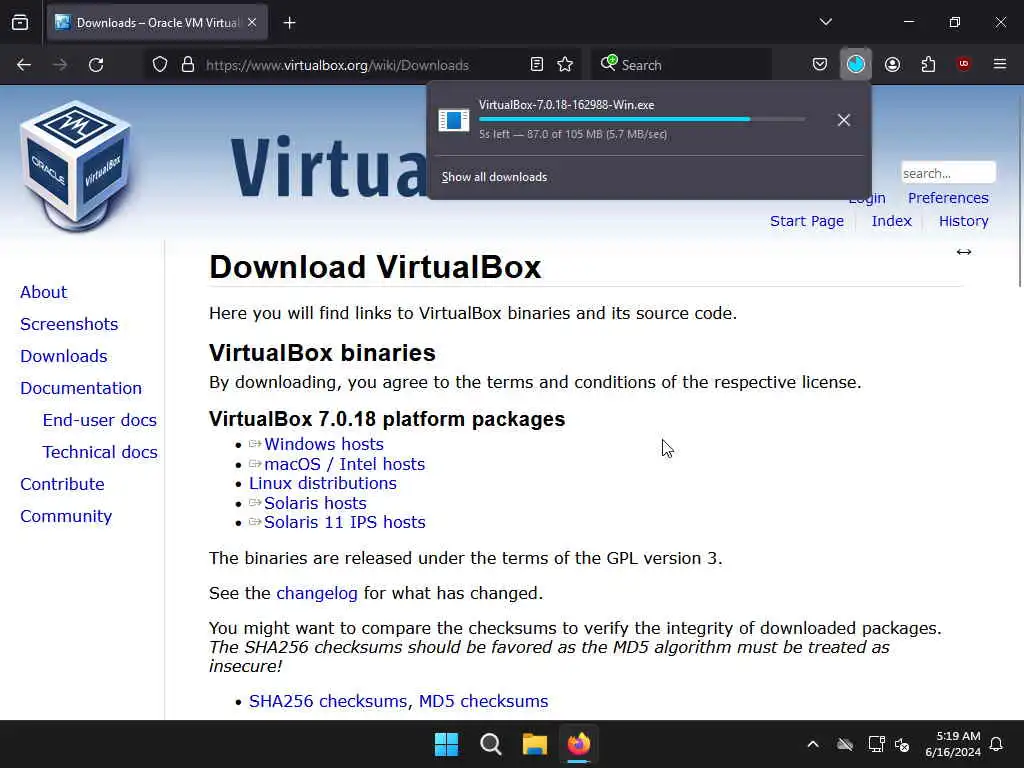Click Show all downloads
The height and width of the screenshot is (768, 1024).
[x=494, y=177]
